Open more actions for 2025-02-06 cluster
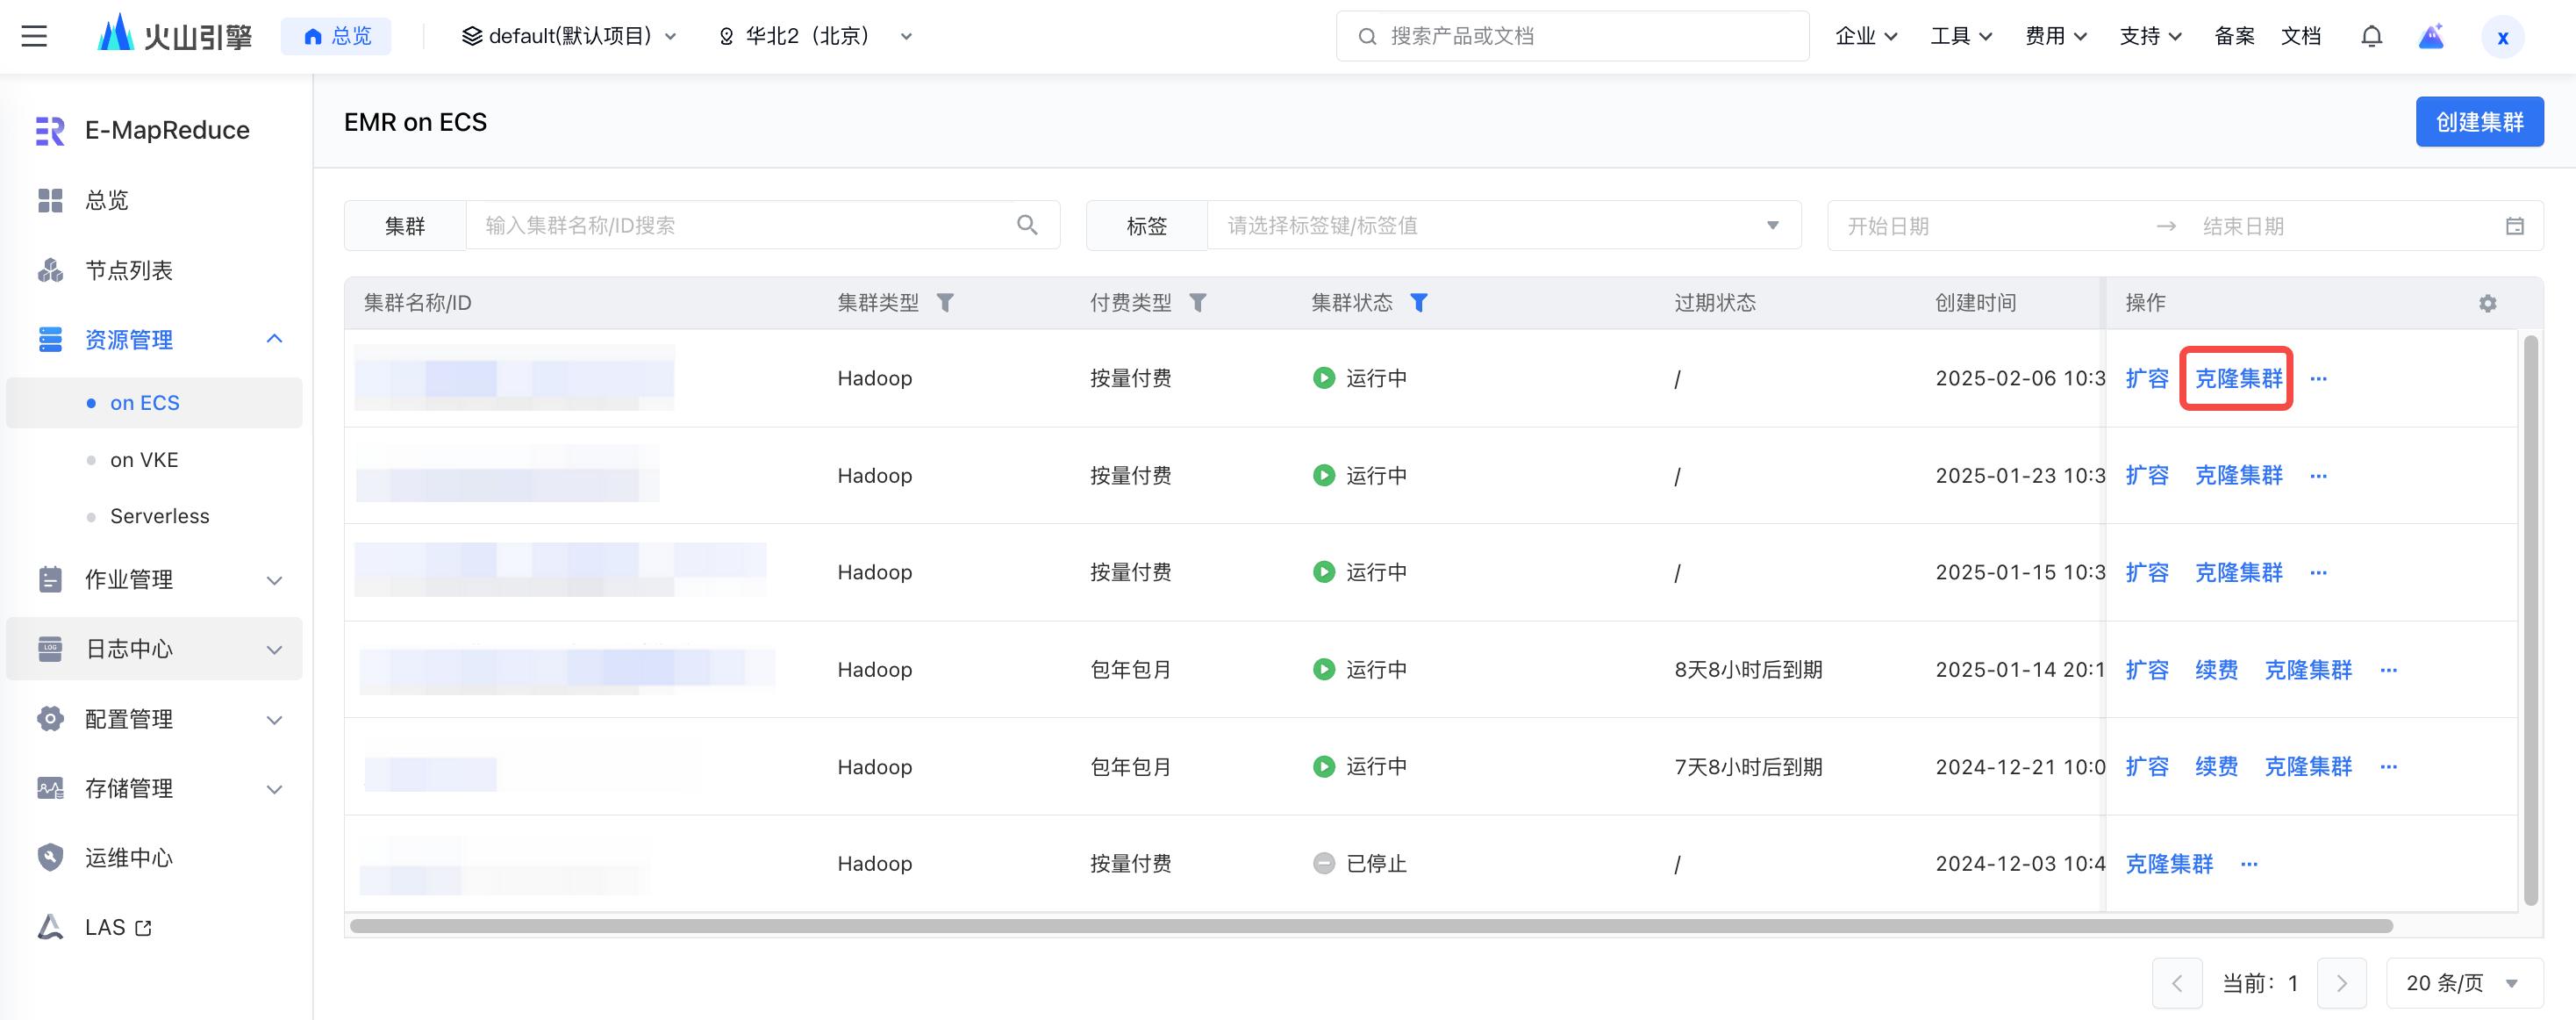 click(x=2318, y=379)
